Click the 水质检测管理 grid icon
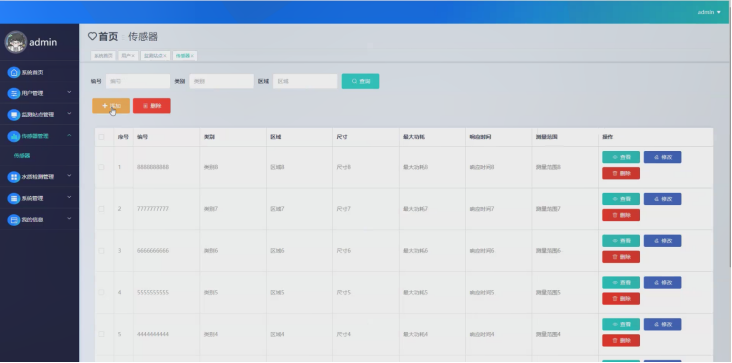Screen dimensions: 732x363 [x=14, y=177]
